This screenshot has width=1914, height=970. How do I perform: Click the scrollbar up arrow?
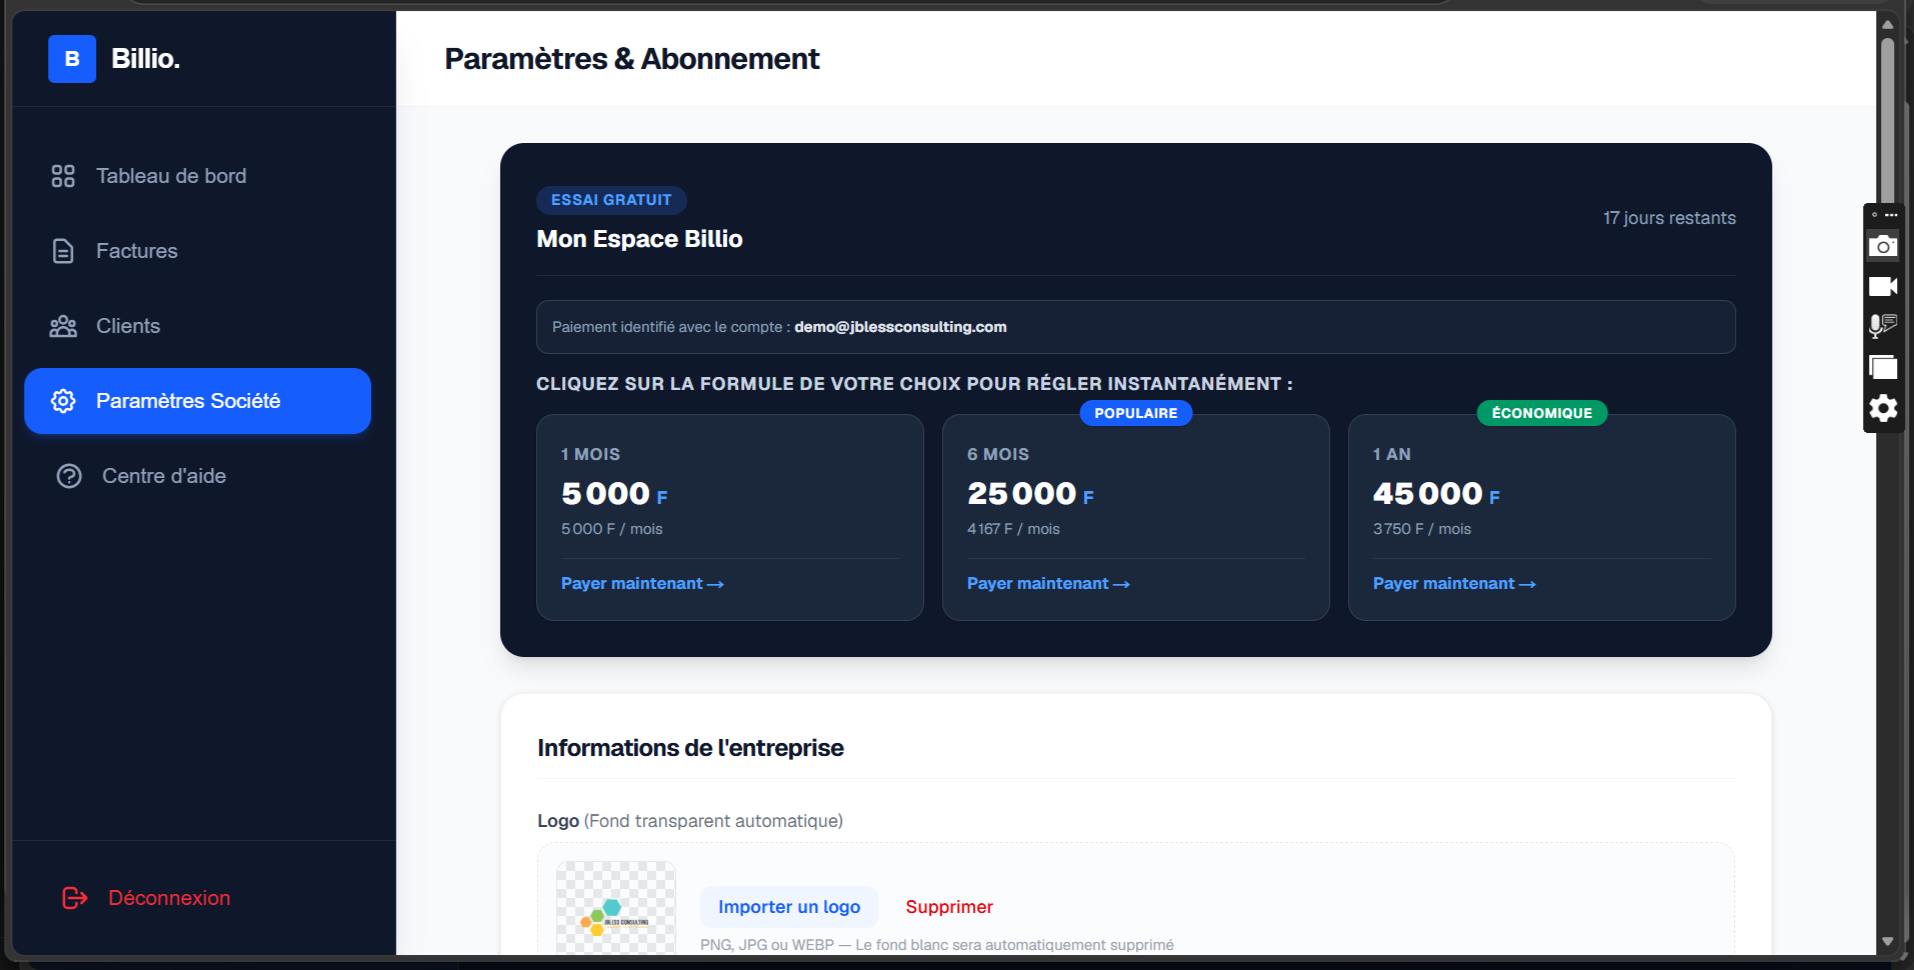point(1887,25)
